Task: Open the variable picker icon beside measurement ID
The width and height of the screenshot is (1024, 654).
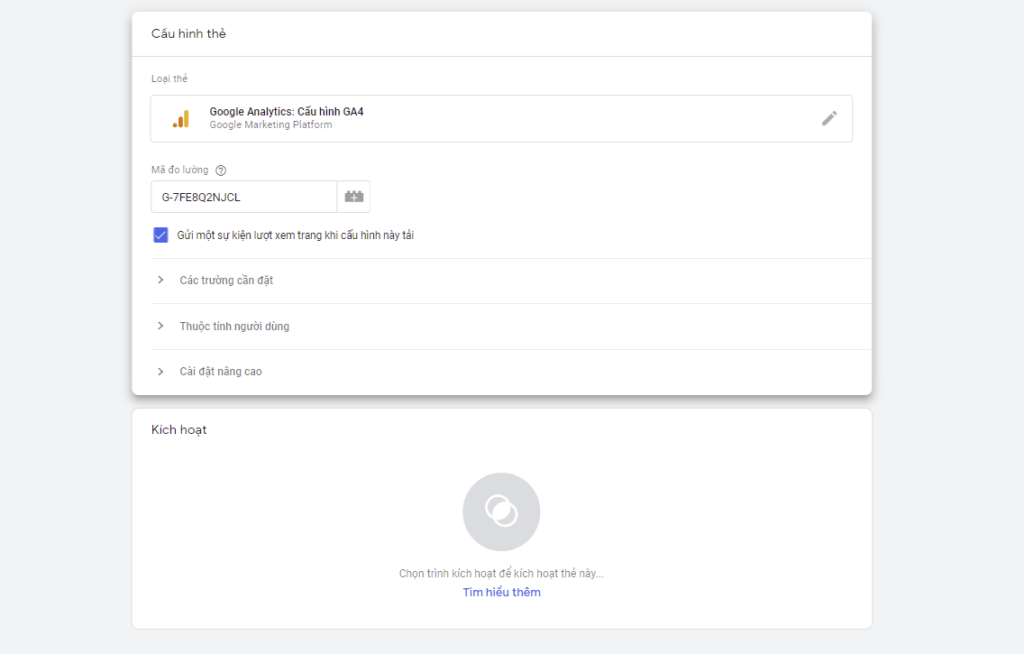Action: (354, 197)
